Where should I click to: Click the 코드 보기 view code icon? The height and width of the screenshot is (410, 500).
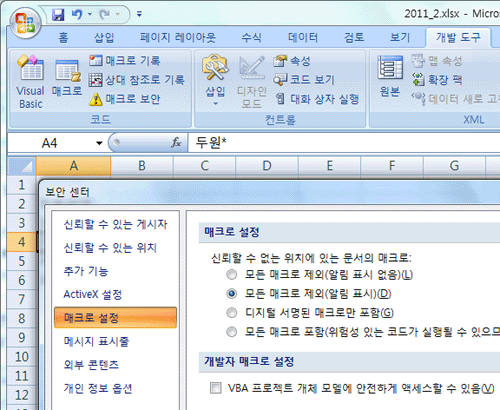pyautogui.click(x=280, y=80)
